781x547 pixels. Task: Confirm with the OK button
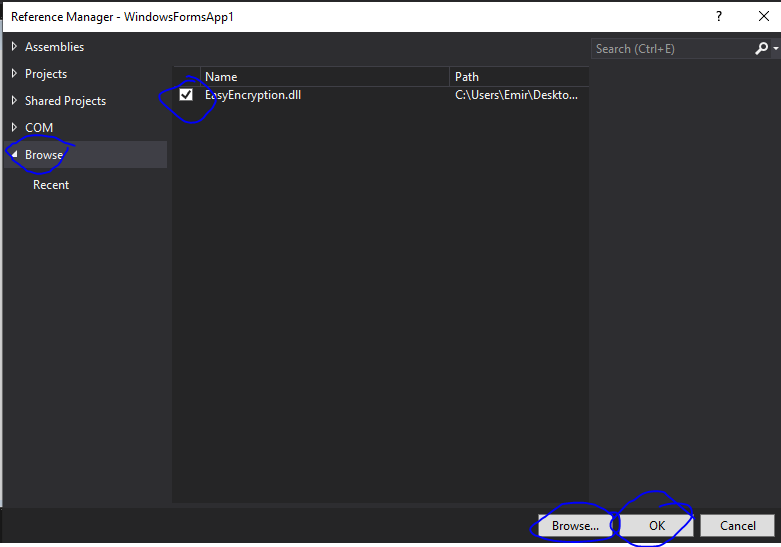[x=656, y=526]
